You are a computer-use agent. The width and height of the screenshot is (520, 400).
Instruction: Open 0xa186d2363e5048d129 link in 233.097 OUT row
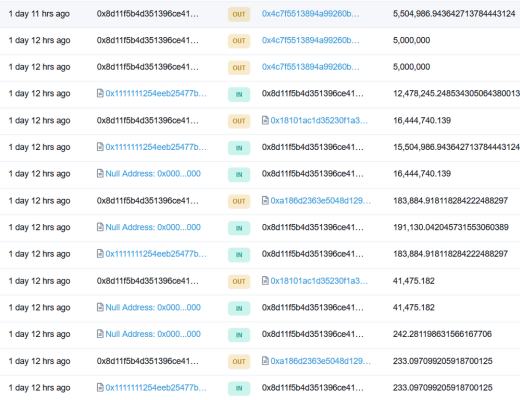(320, 361)
